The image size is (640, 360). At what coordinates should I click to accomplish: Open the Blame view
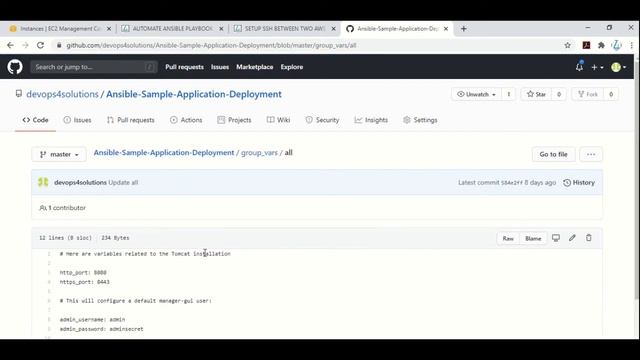pyautogui.click(x=533, y=238)
